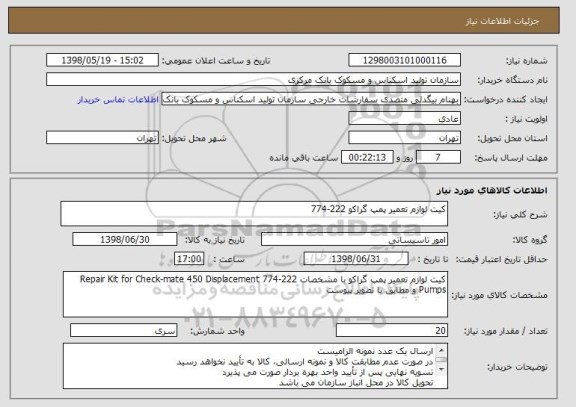Image resolution: width=576 pixels, height=407 pixels.
Task: Click the شماره نیاز field 1298003101000116
Action: click(x=404, y=60)
